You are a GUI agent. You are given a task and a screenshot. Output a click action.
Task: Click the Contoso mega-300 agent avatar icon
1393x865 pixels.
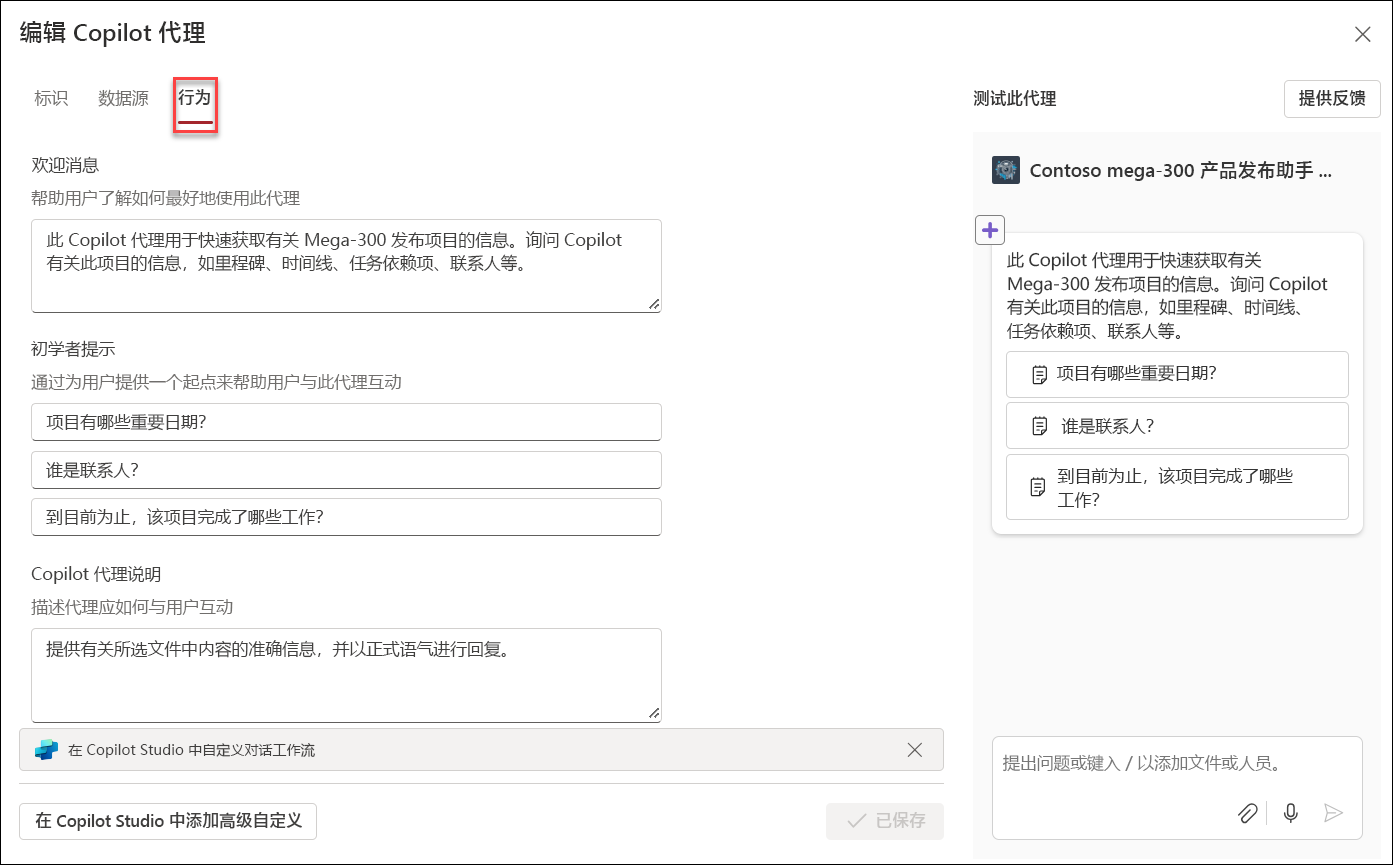[1005, 170]
